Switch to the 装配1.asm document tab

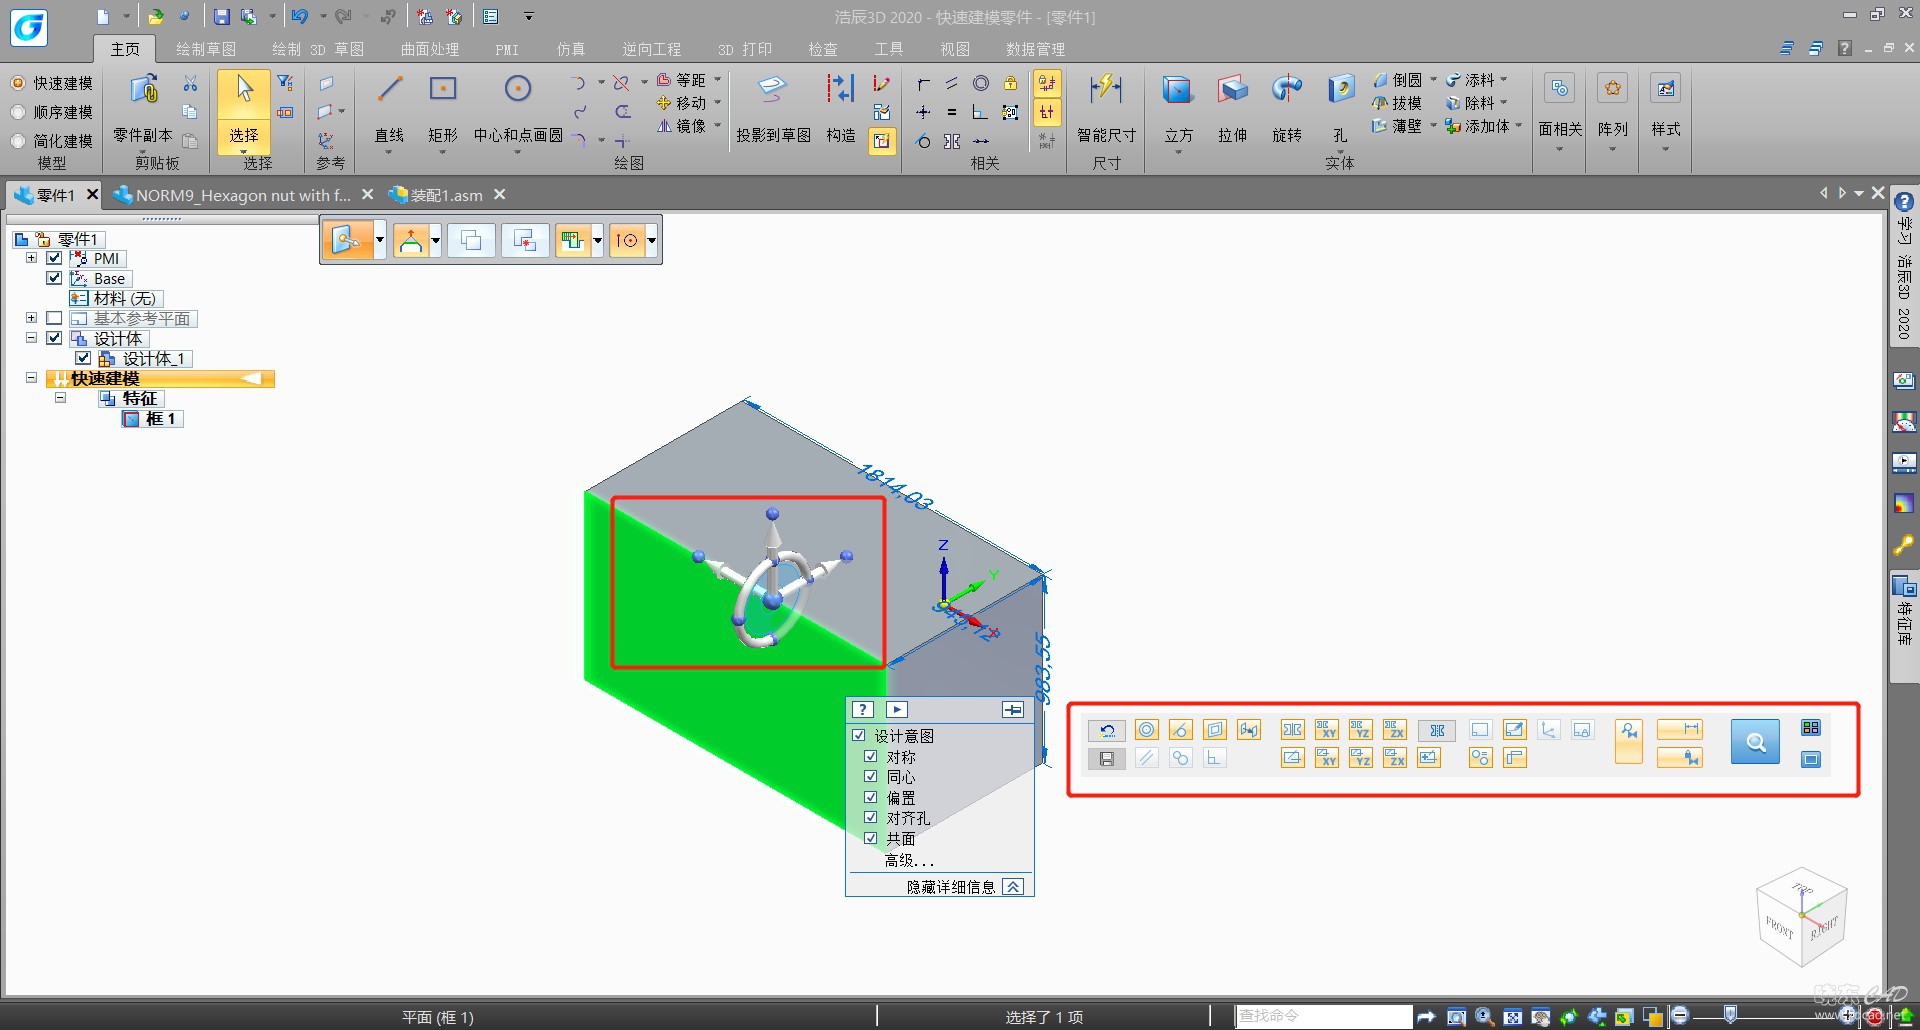coord(445,195)
